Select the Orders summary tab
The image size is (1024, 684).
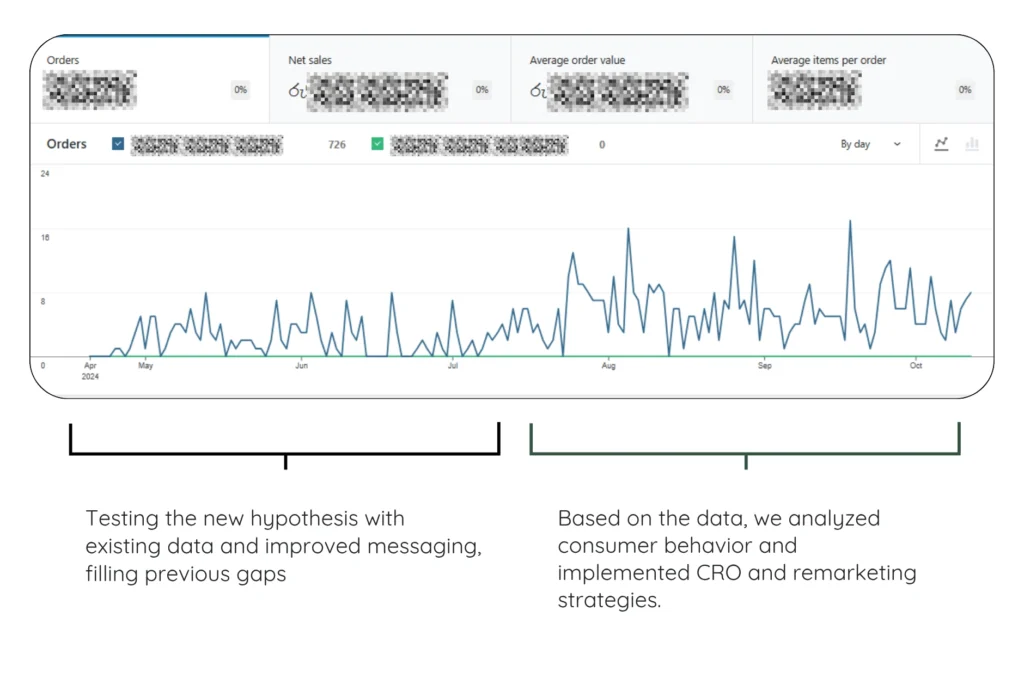tap(150, 80)
